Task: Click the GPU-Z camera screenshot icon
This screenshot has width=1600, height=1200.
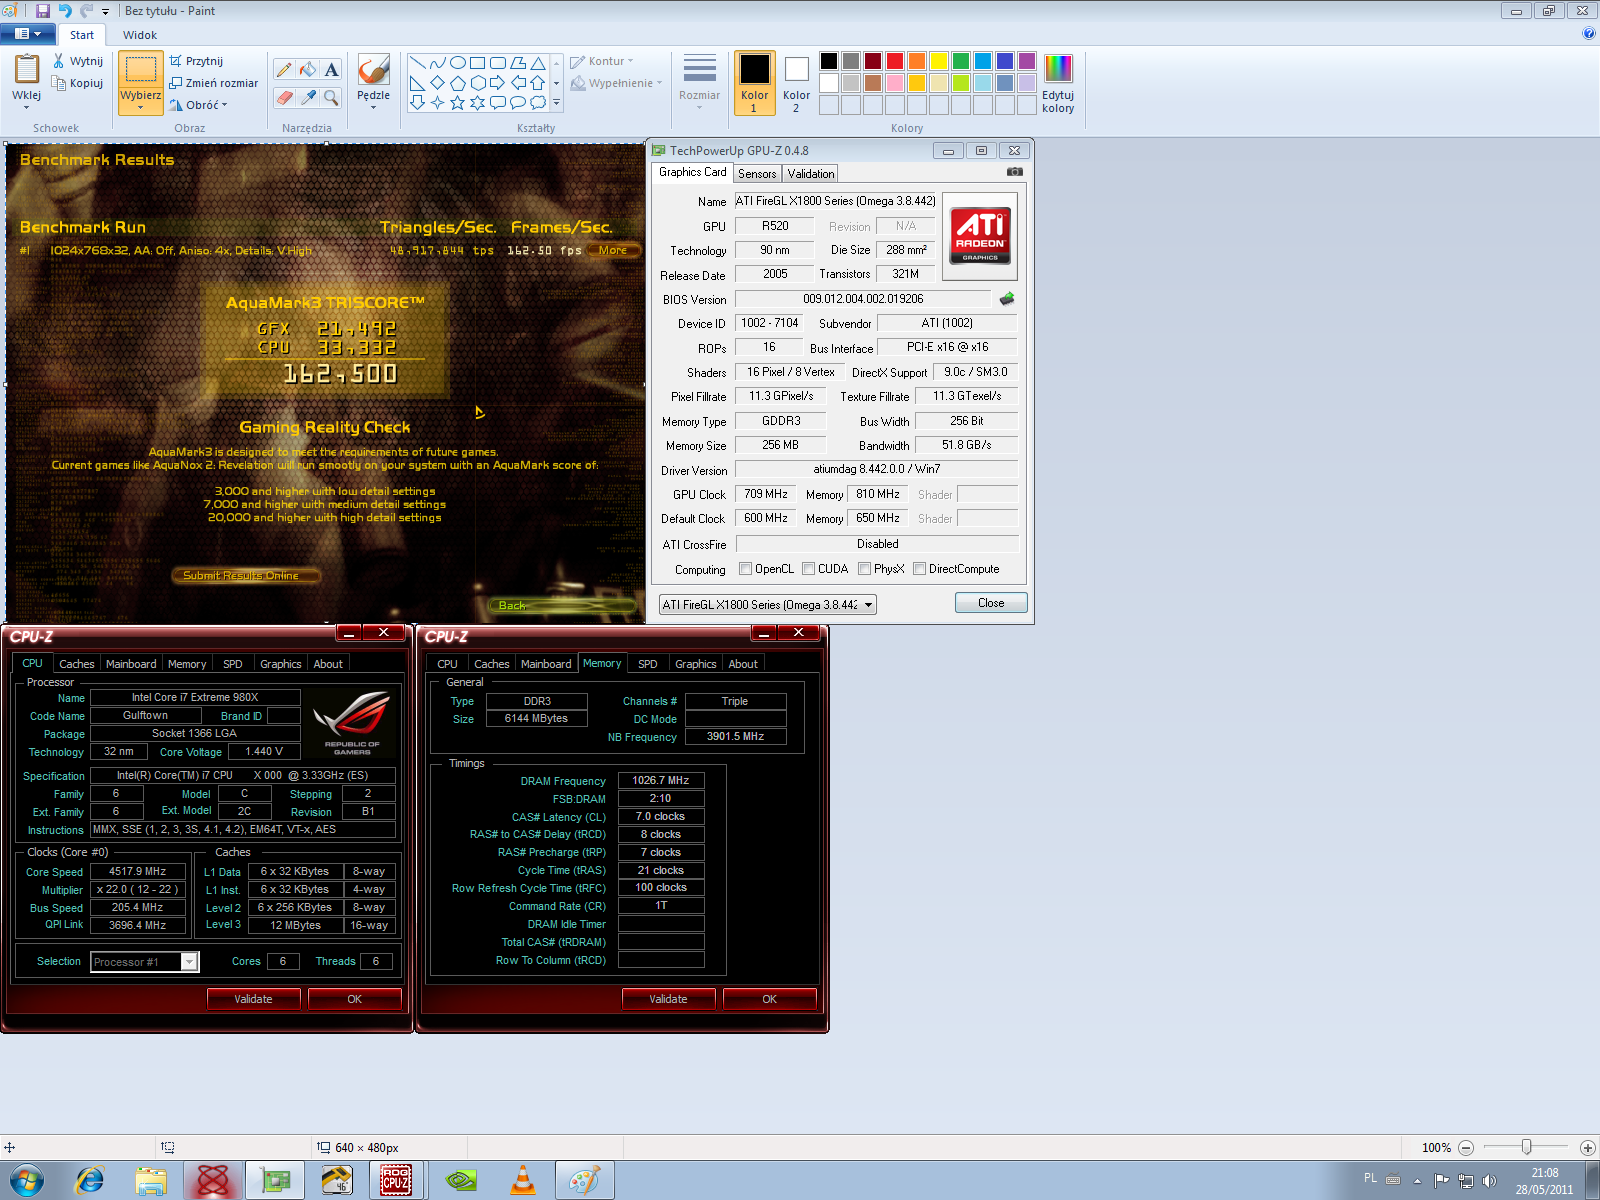Action: coord(1015,172)
